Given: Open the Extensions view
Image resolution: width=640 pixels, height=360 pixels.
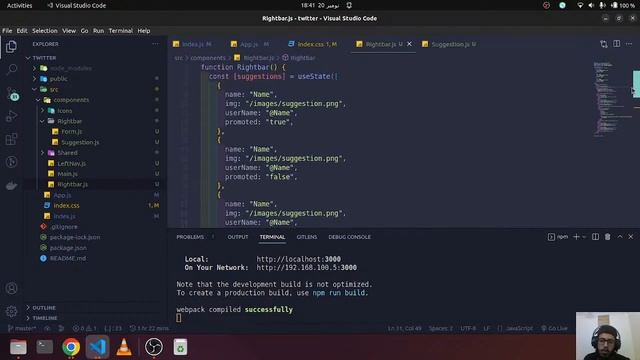Looking at the screenshot, I should (11, 139).
